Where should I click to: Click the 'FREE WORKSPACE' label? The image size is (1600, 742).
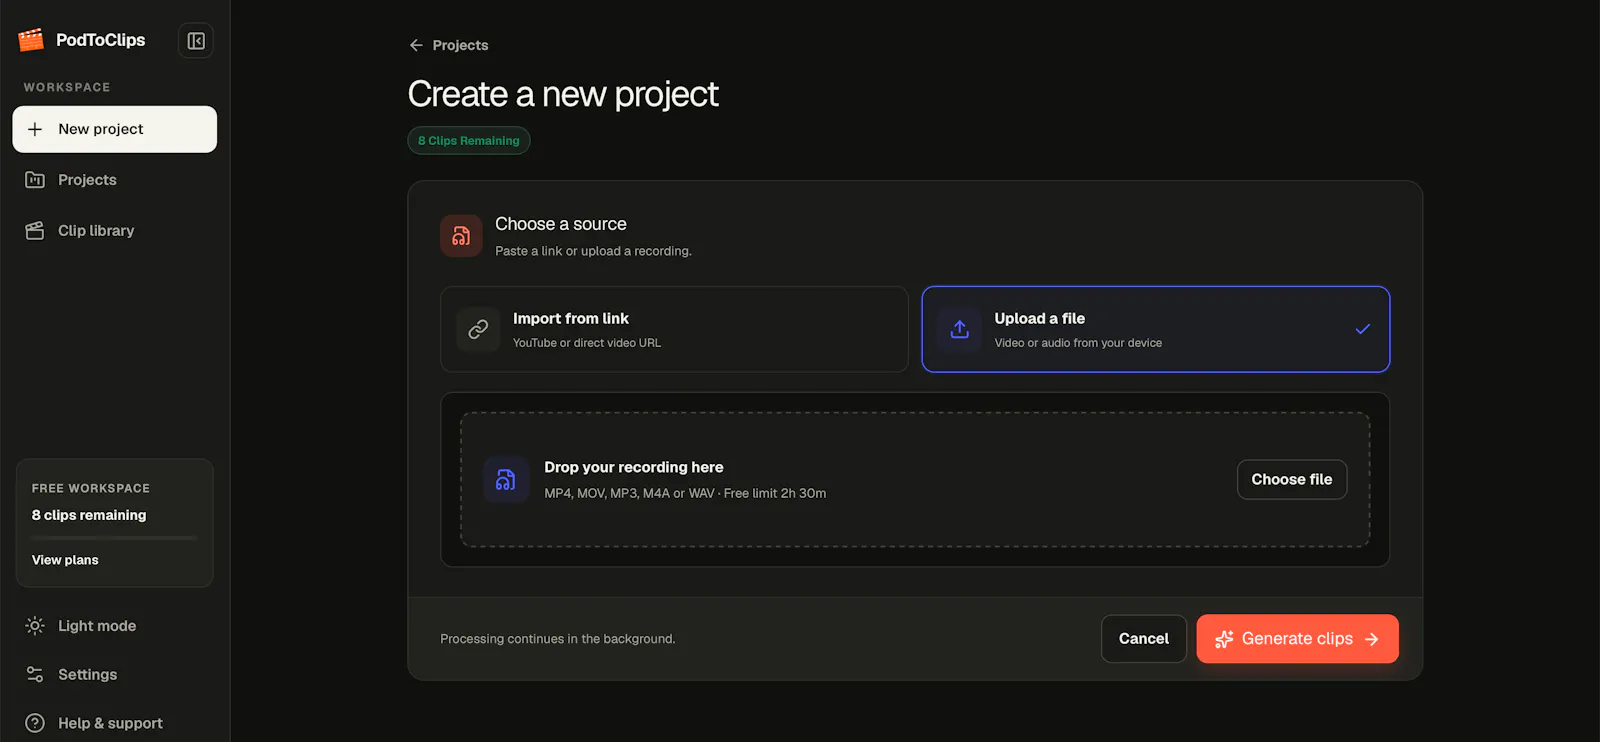pyautogui.click(x=91, y=488)
